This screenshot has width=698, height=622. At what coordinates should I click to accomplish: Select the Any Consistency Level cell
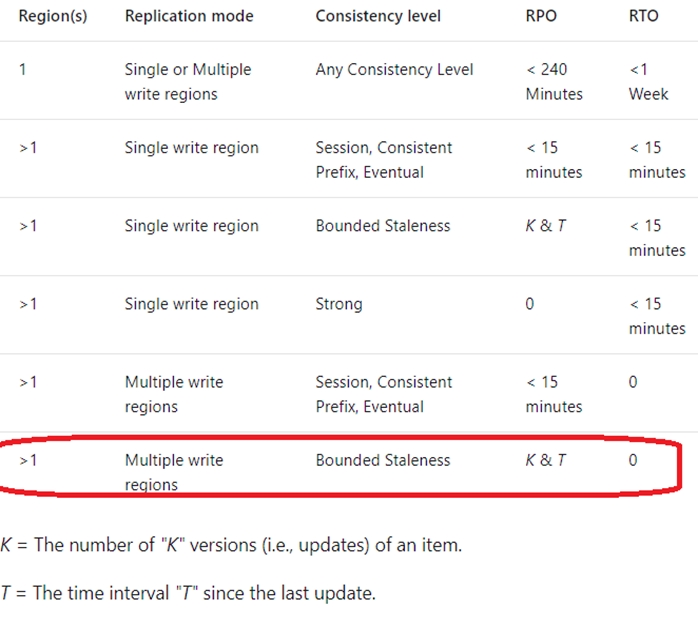click(394, 69)
